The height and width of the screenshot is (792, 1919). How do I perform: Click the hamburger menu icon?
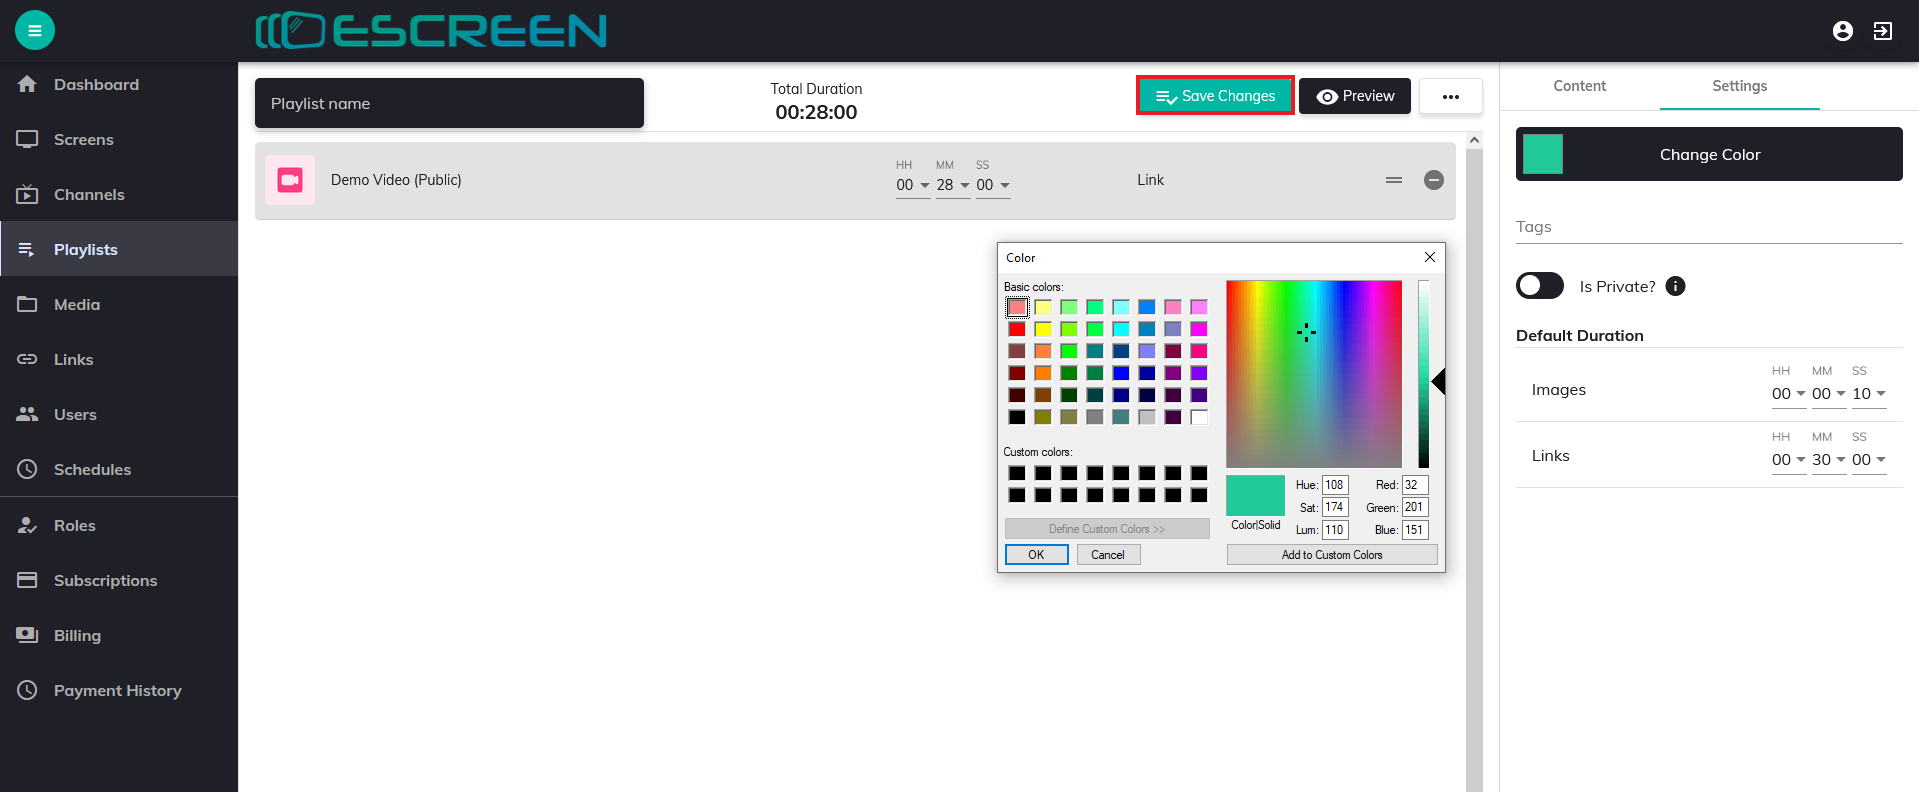click(x=35, y=31)
